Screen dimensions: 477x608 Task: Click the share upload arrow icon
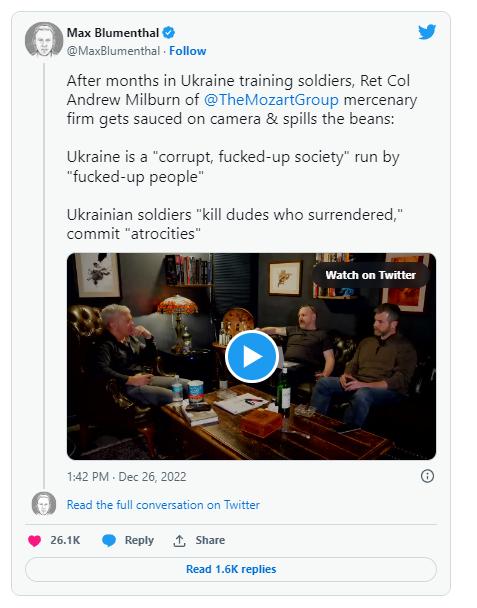click(x=179, y=541)
